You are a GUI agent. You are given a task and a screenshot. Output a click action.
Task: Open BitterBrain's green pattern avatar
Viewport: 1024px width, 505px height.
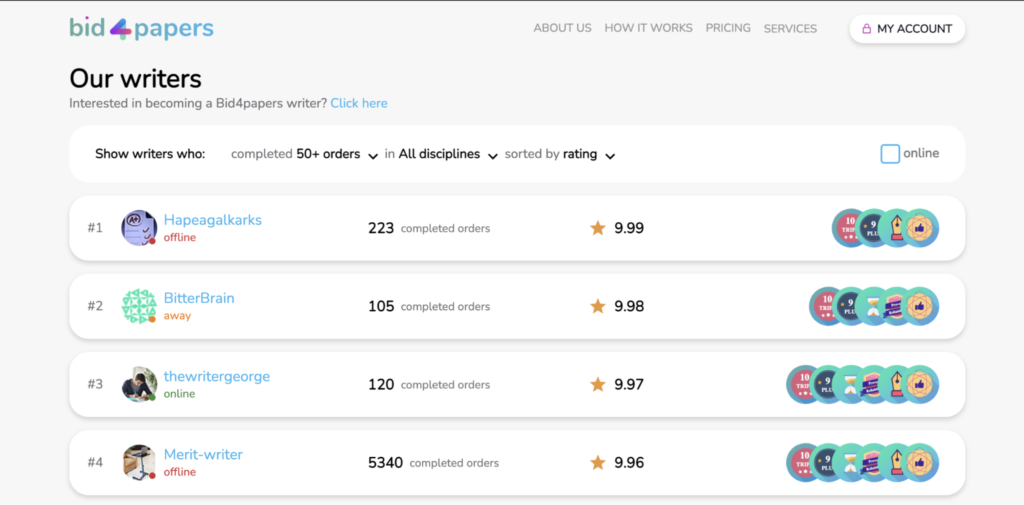pos(139,306)
